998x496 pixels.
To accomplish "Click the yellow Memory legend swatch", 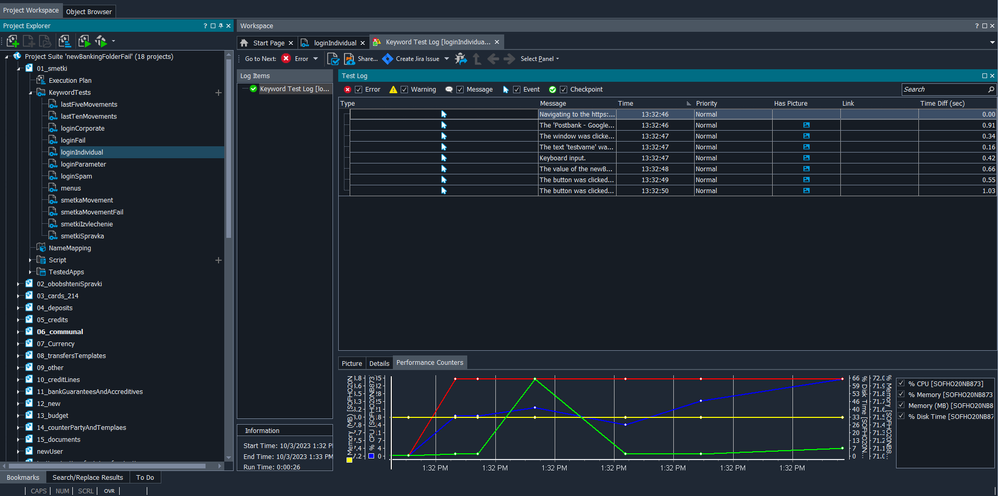I will [350, 459].
